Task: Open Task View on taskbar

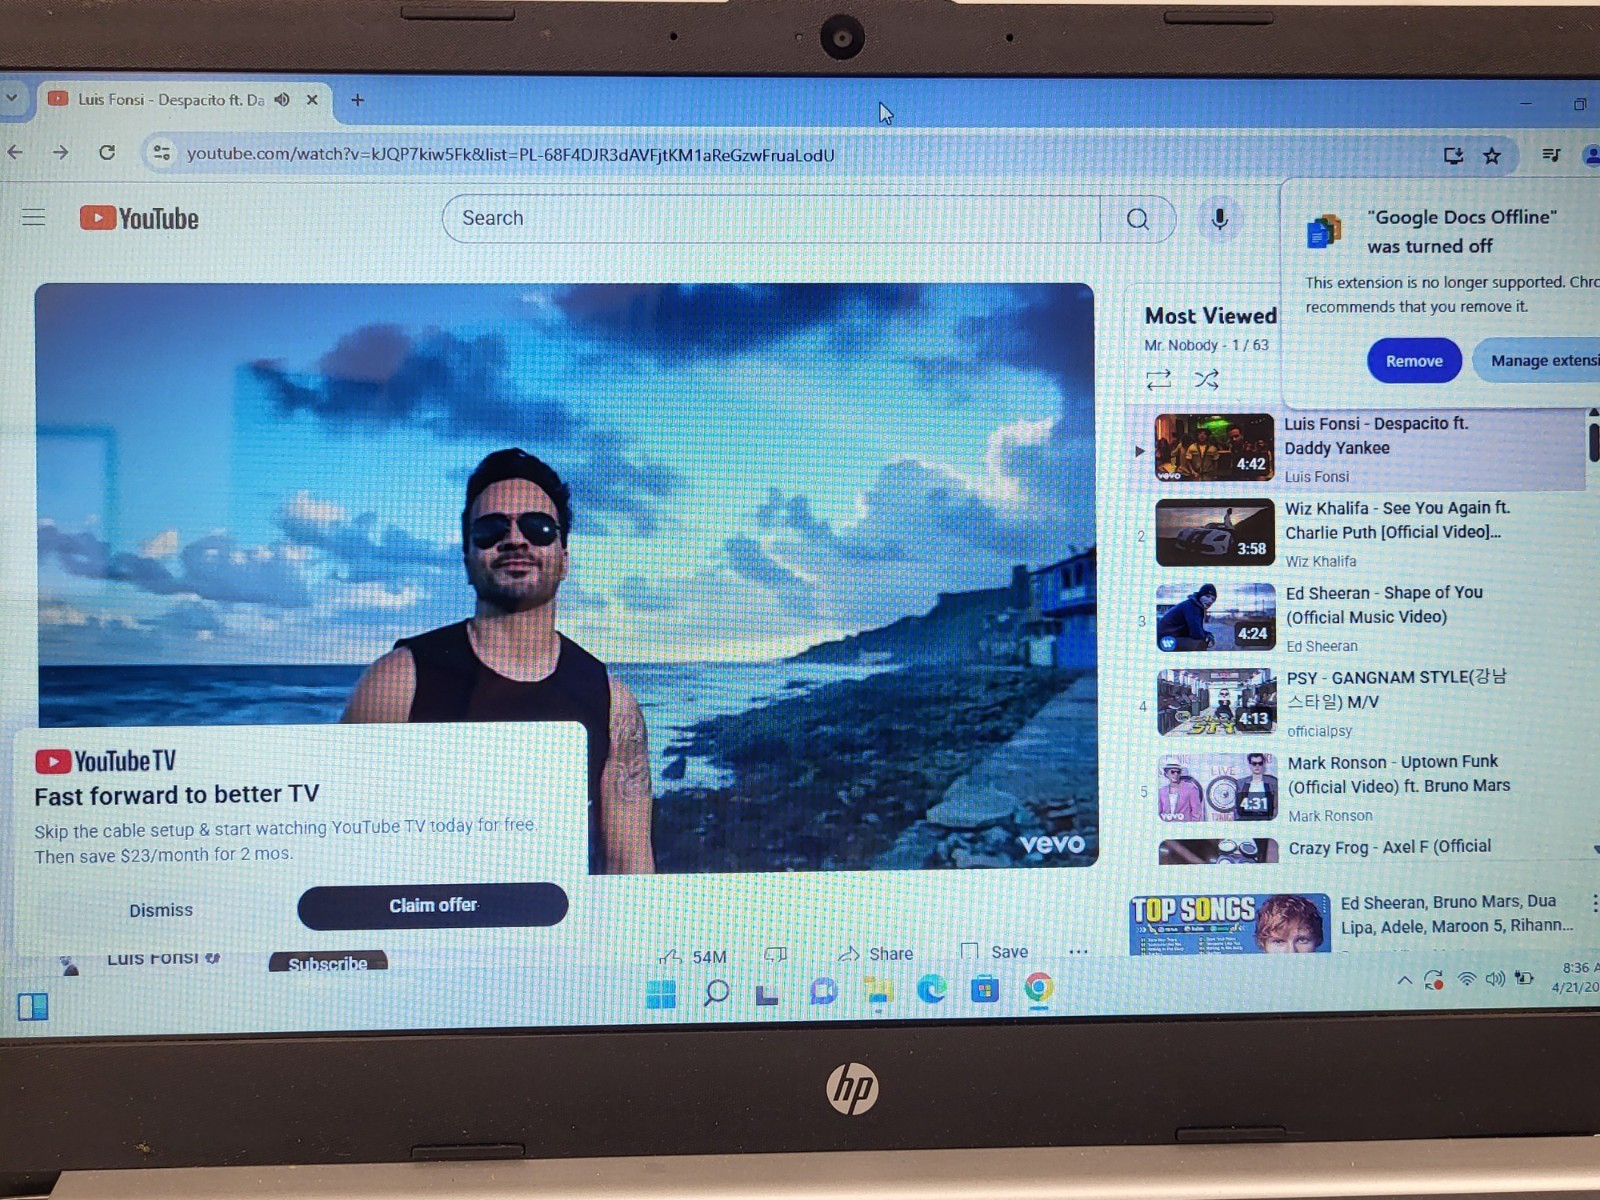Action: point(767,993)
